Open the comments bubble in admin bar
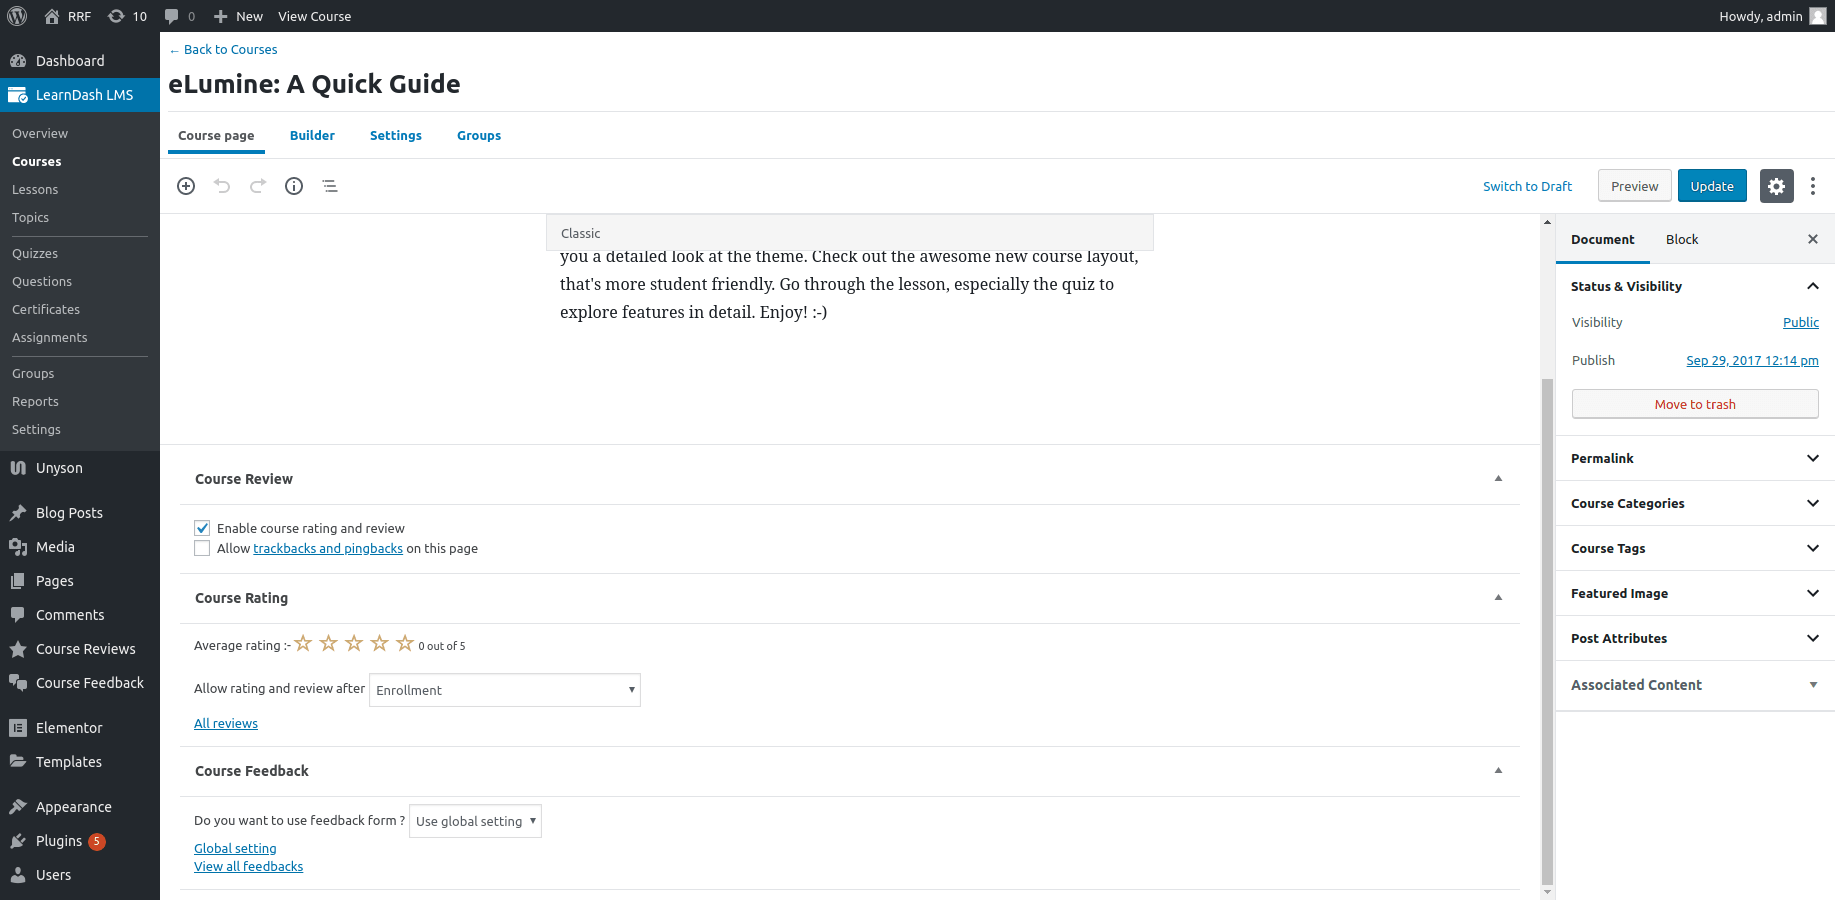The width and height of the screenshot is (1835, 900). [172, 16]
